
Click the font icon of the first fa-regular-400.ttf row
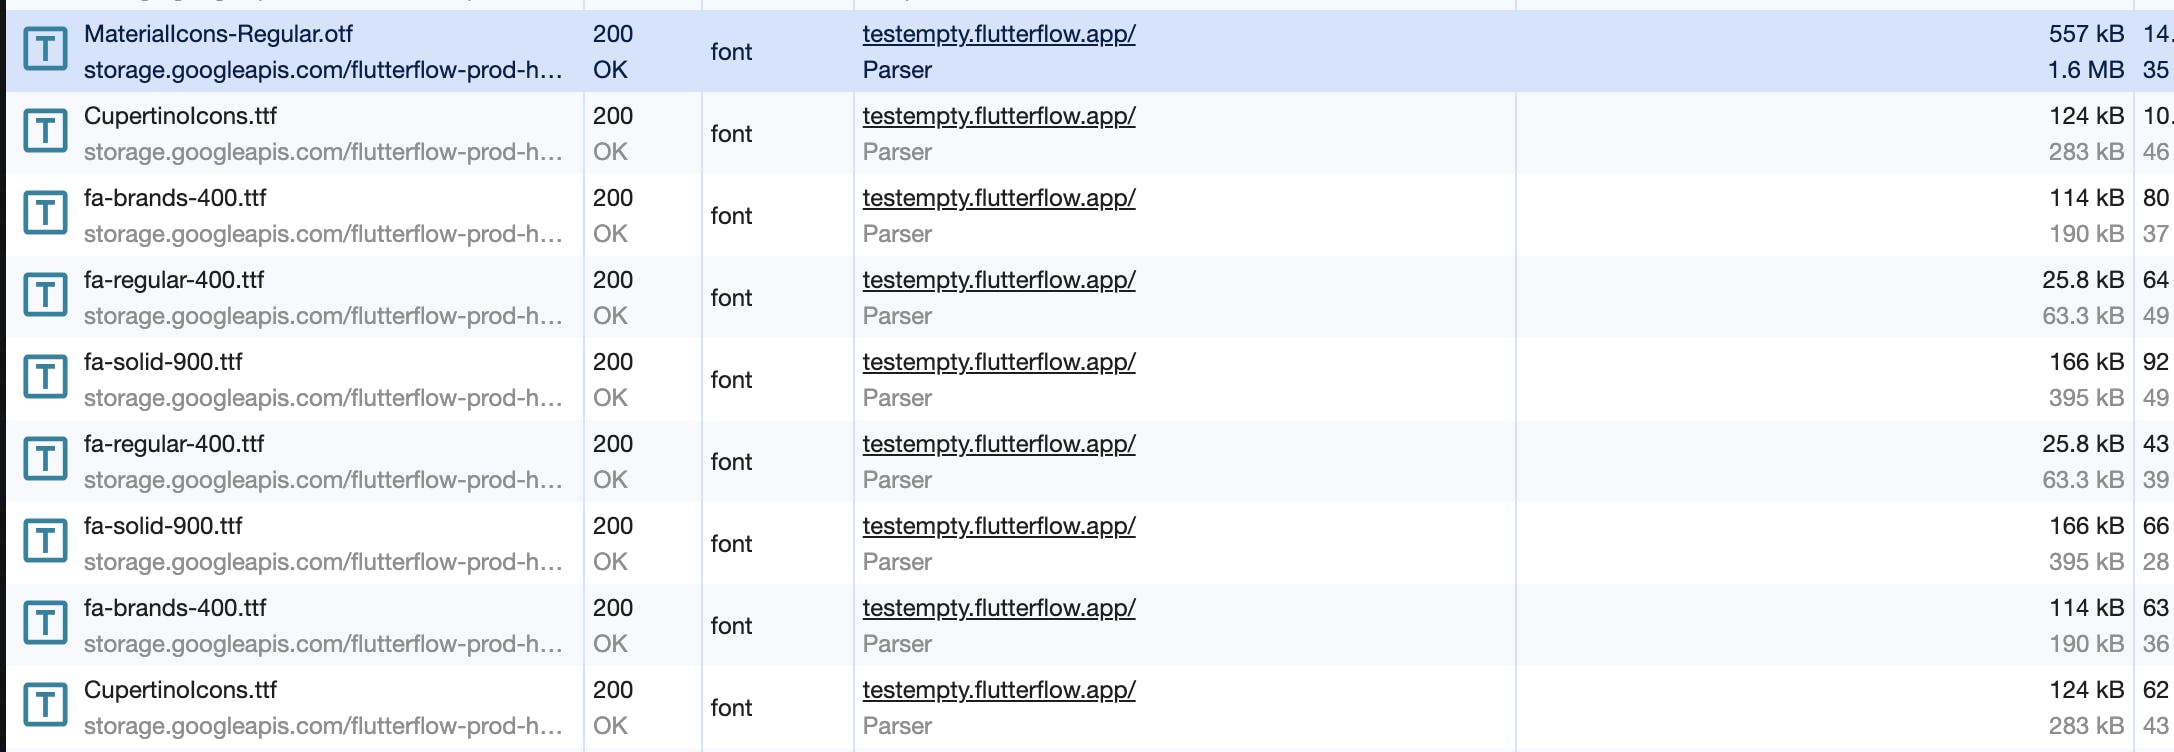[45, 295]
